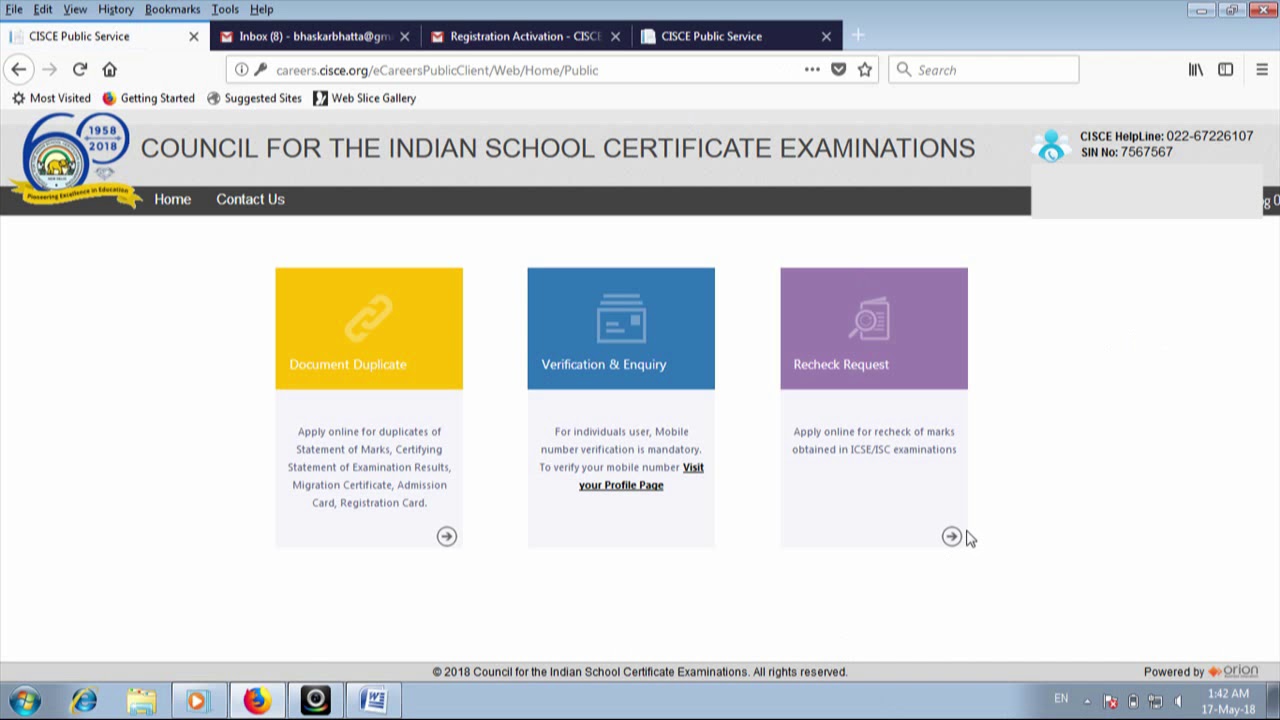1280x720 pixels.
Task: Open the camera app taskbar icon
Action: pos(315,701)
